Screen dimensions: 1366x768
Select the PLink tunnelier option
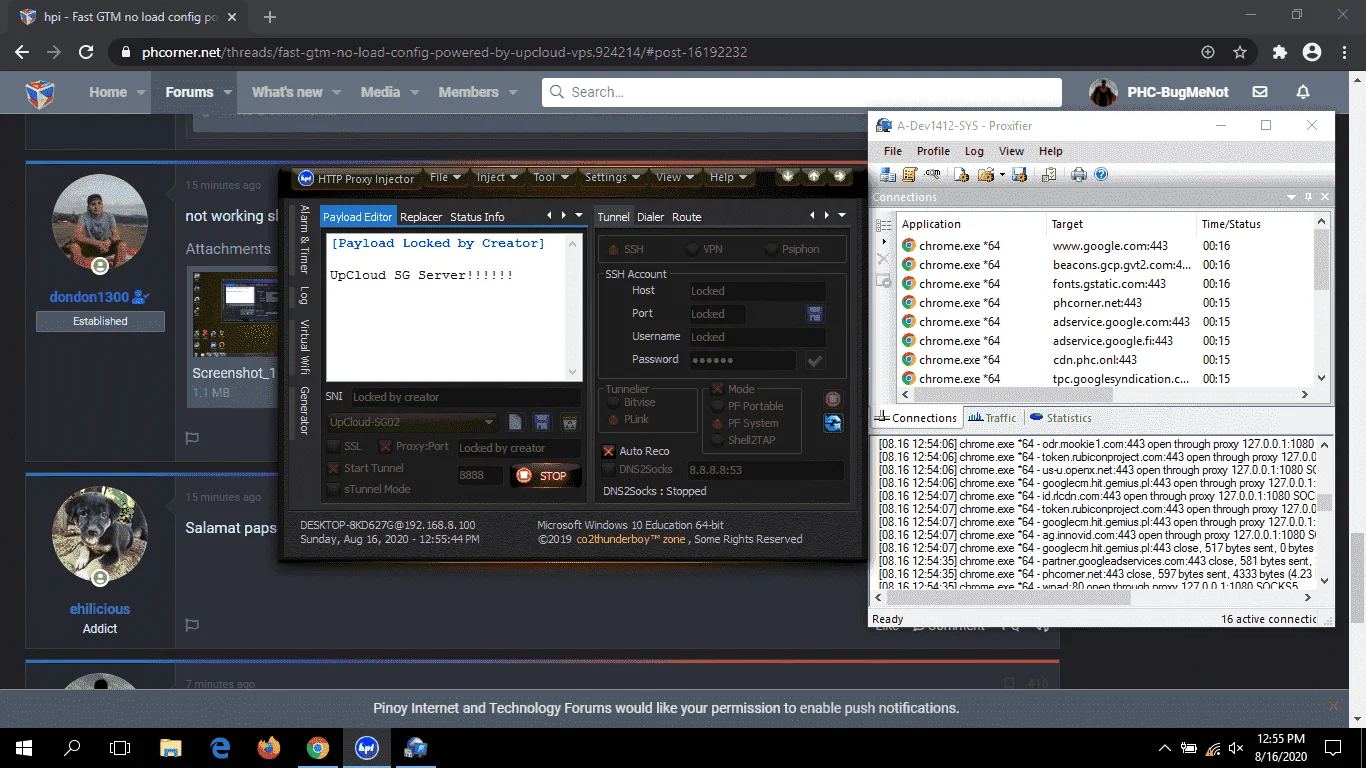click(615, 419)
